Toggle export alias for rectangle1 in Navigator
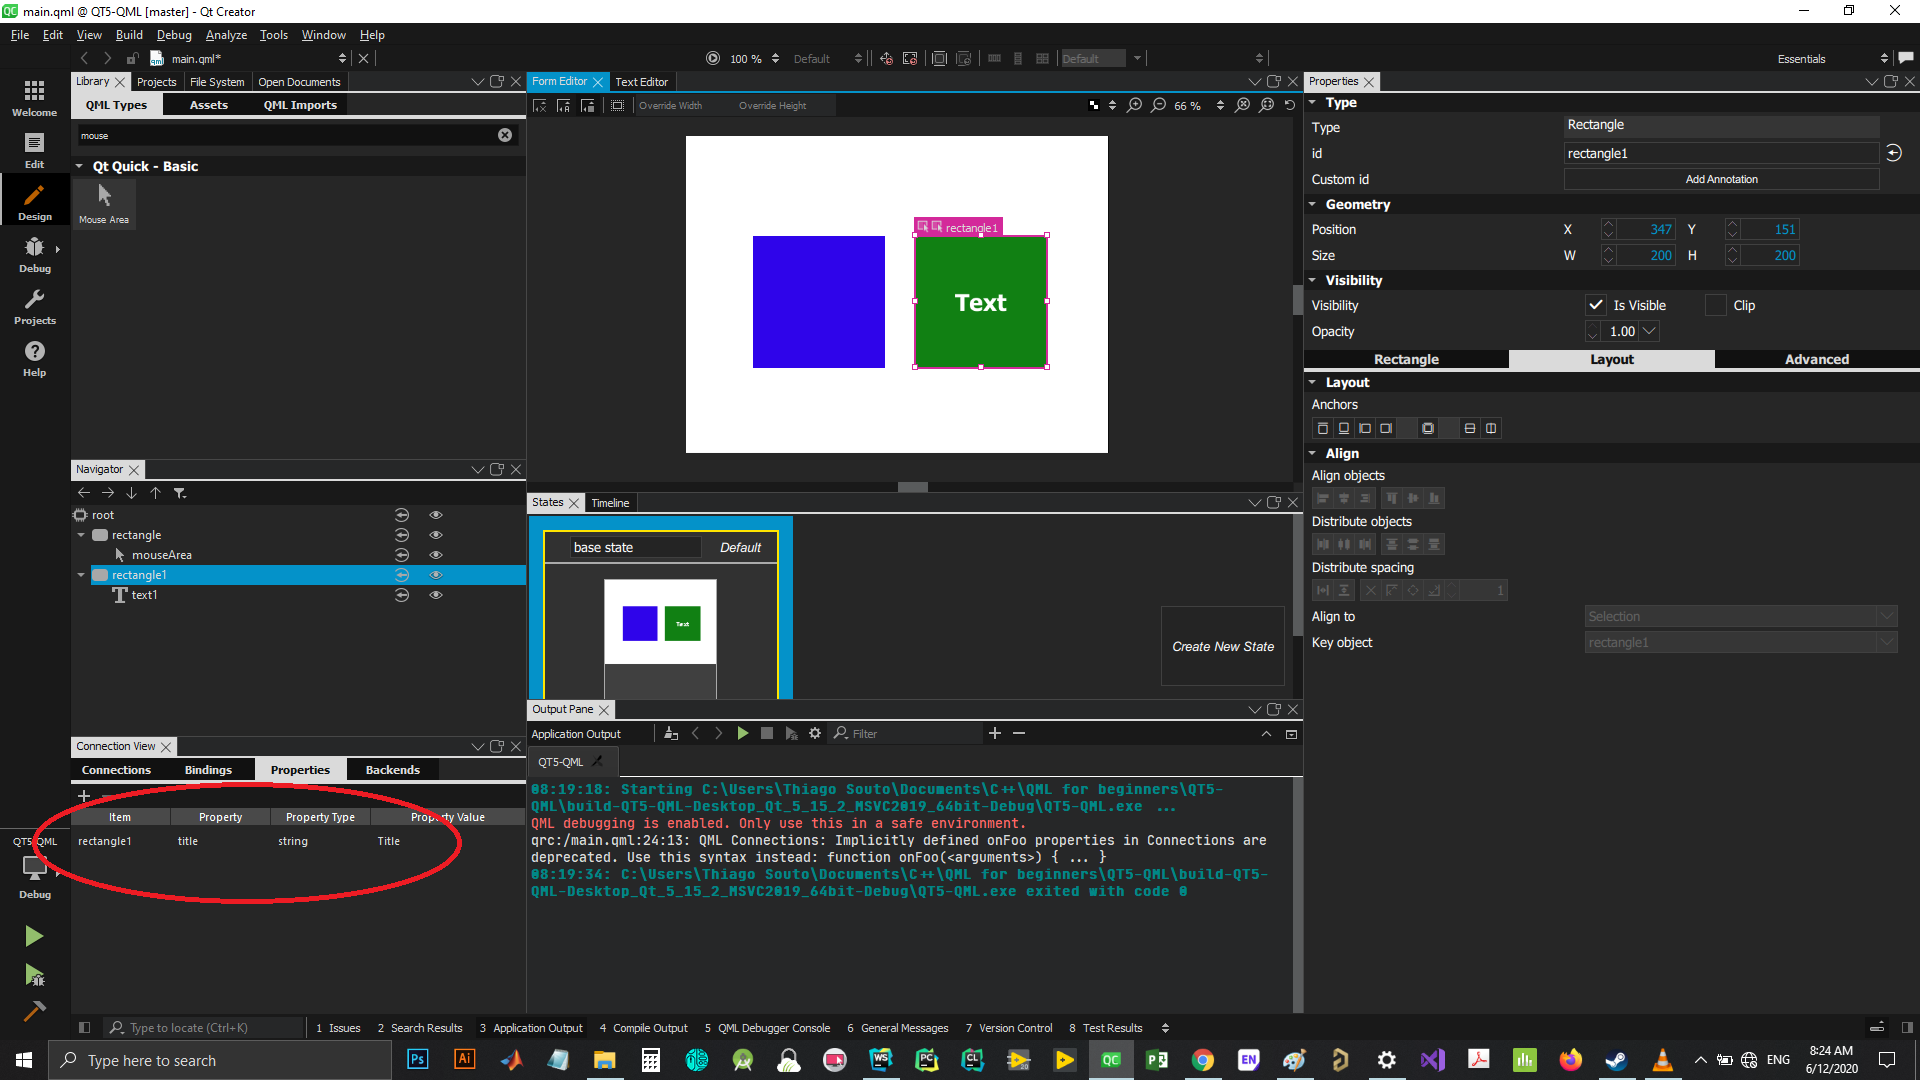This screenshot has height=1080, width=1920. 402,575
